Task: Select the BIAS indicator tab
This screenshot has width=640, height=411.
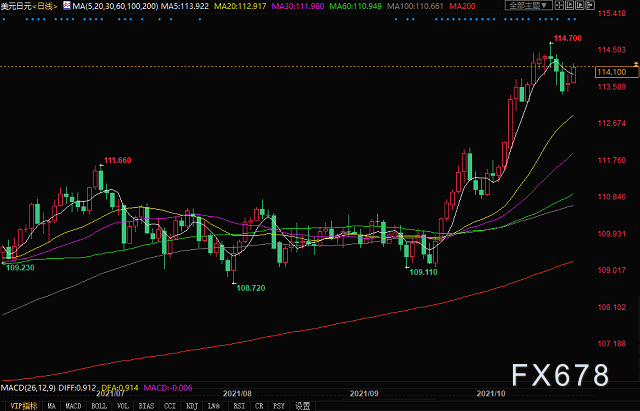Action: point(146,406)
